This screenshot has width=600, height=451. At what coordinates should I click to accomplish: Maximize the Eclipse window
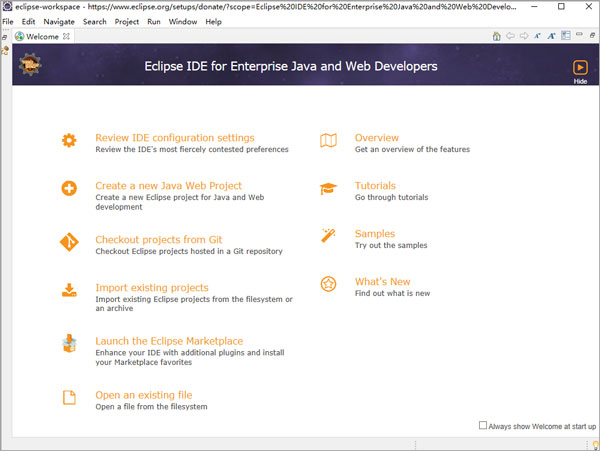point(561,7)
